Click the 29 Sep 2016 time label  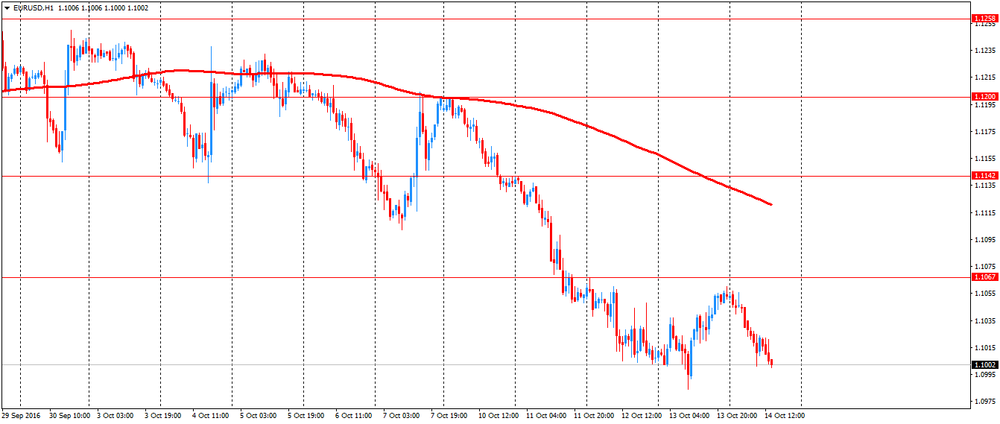[x=21, y=415]
